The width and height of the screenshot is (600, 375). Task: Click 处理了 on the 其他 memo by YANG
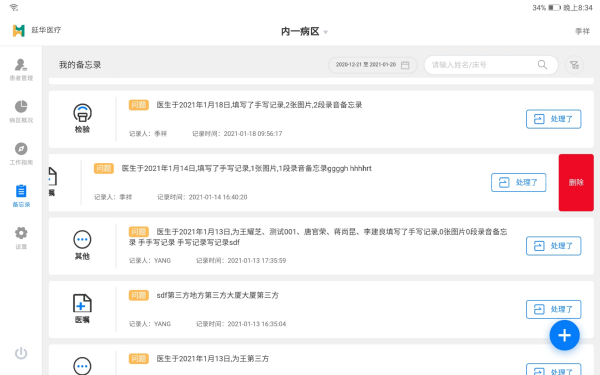553,246
